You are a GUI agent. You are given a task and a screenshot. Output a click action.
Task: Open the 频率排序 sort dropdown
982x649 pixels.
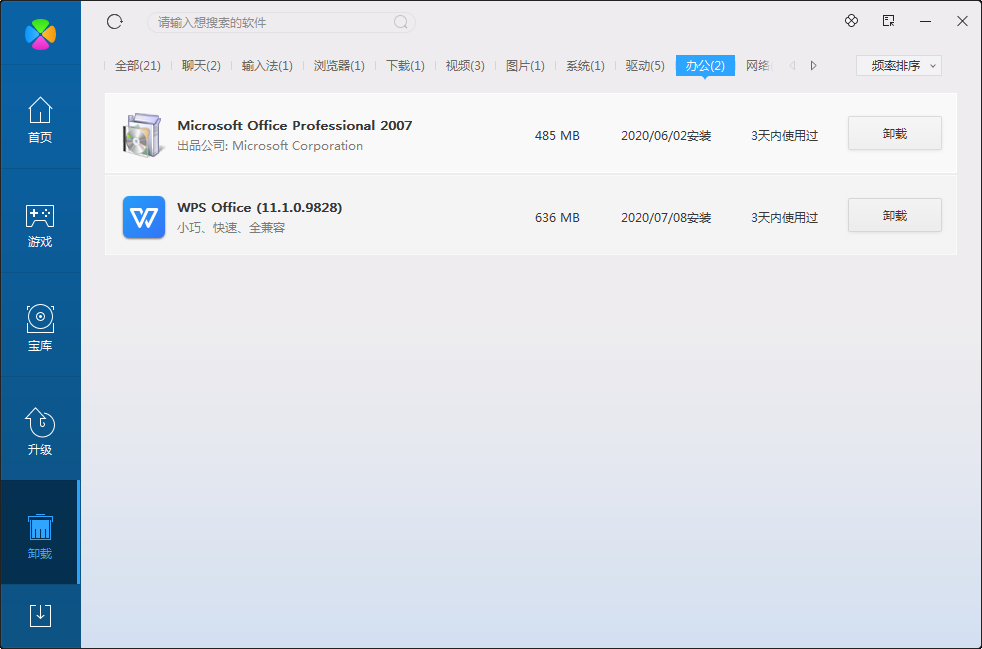point(899,66)
